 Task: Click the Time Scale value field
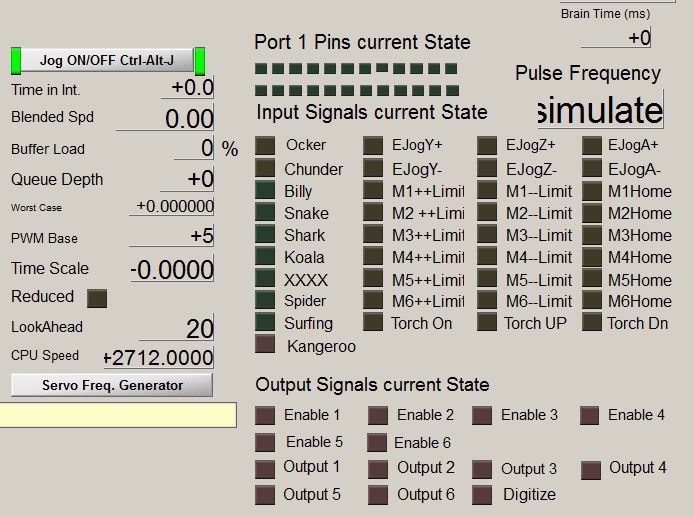click(x=172, y=269)
